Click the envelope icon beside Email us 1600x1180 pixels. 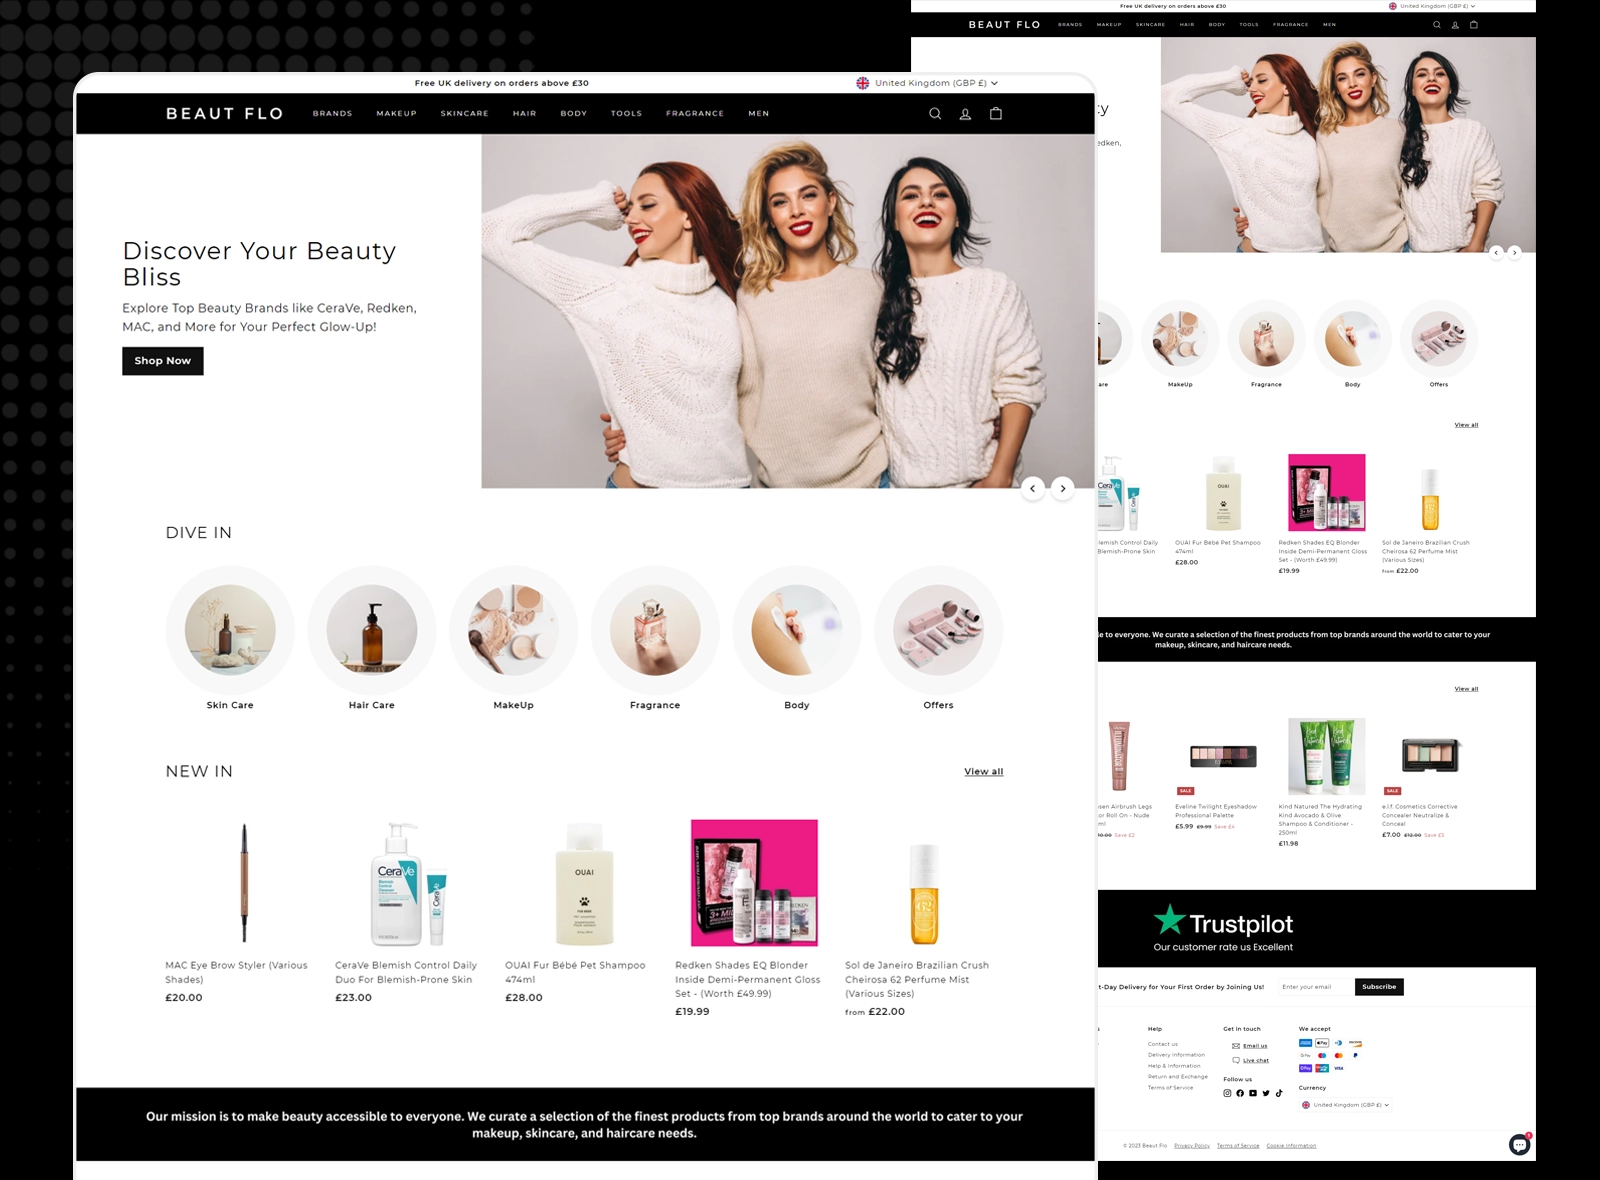1236,1046
